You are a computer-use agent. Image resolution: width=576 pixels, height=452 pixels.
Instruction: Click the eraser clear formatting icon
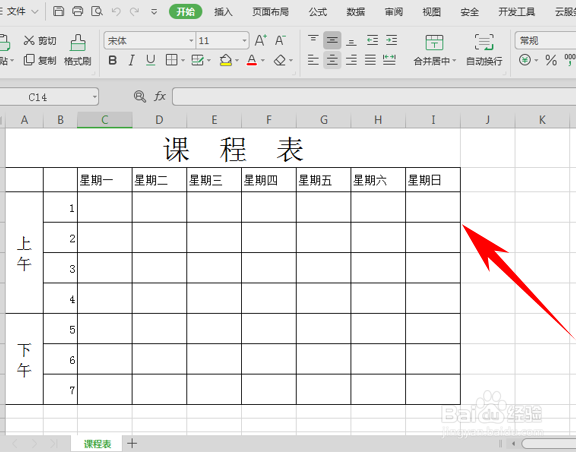(x=280, y=60)
